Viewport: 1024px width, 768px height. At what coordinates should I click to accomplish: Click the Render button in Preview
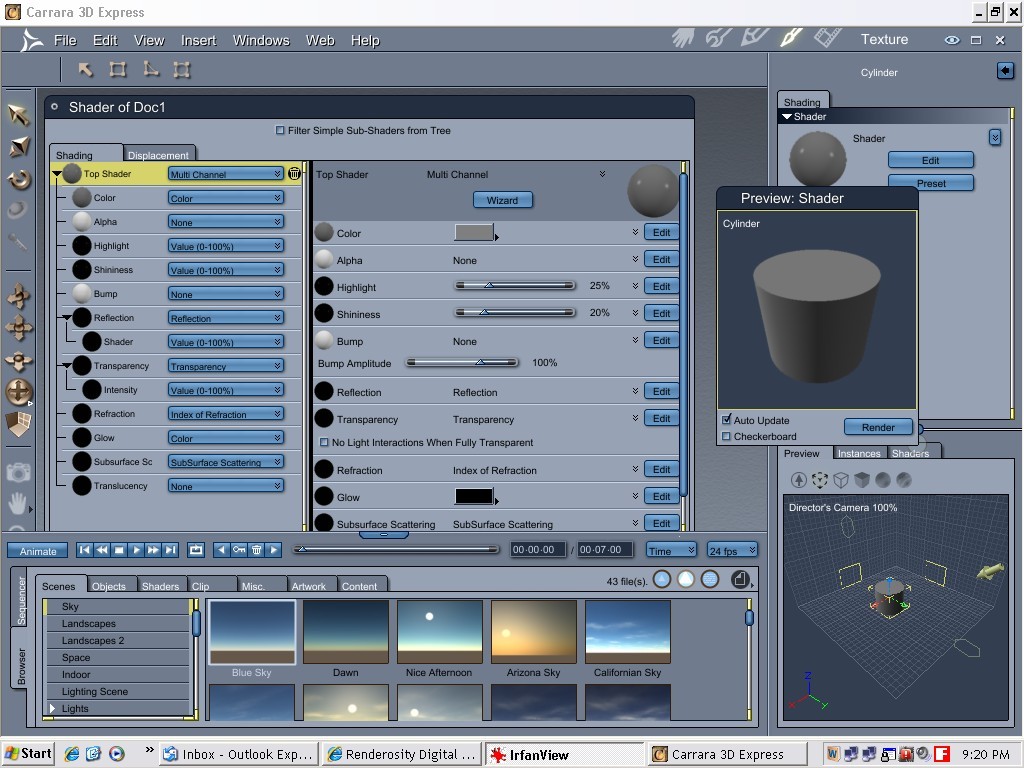[x=878, y=427]
